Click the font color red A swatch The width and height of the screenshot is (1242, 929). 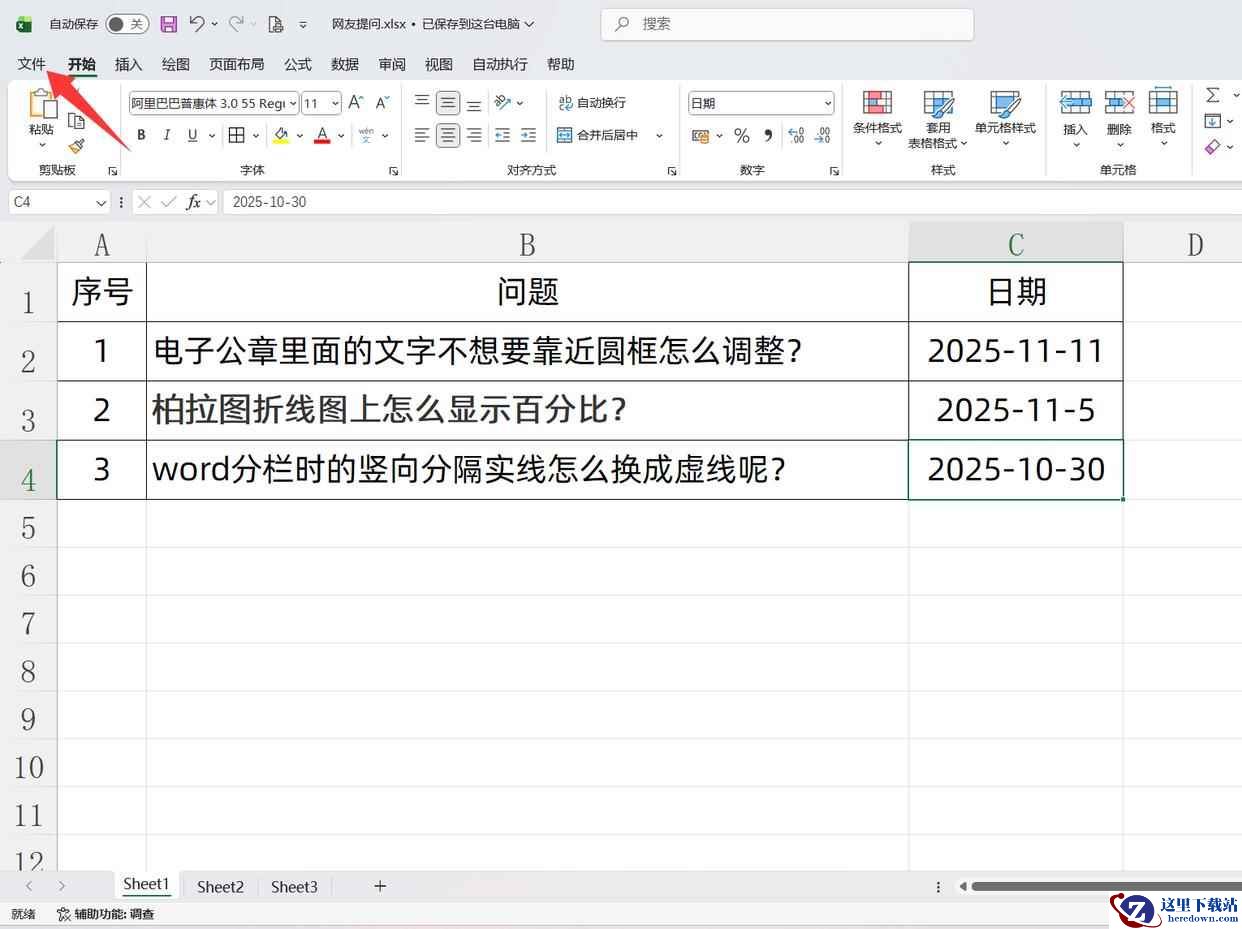tap(322, 135)
